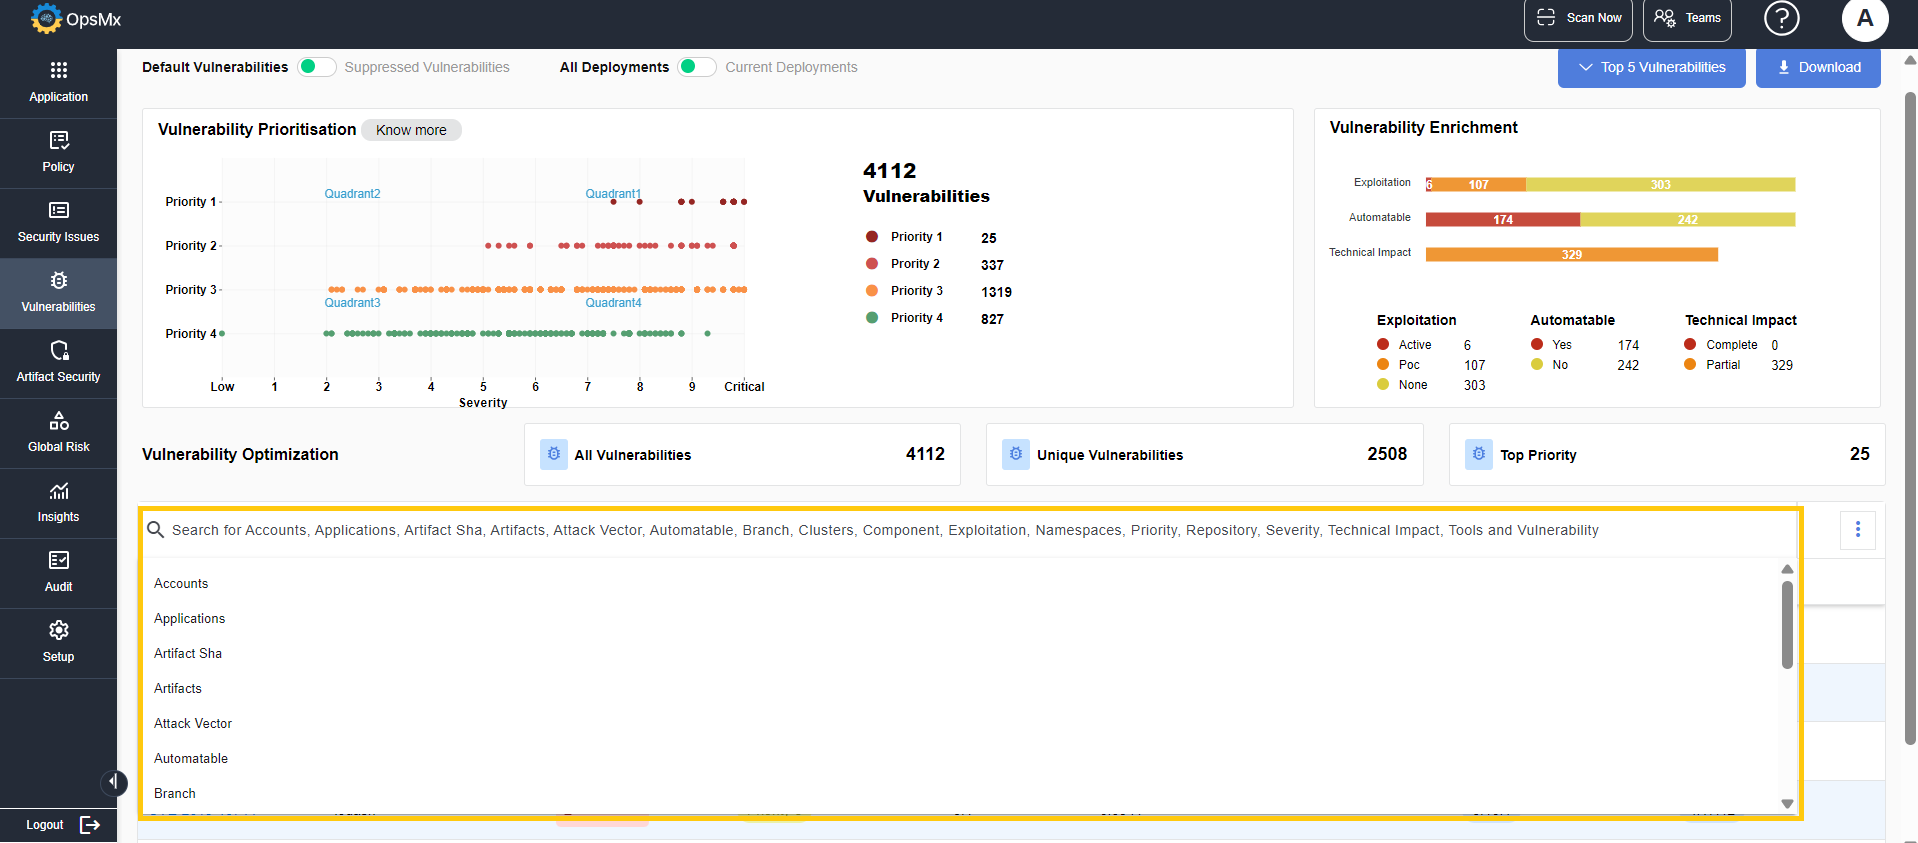
Task: Toggle All/Current Deployments switch
Action: coord(697,67)
